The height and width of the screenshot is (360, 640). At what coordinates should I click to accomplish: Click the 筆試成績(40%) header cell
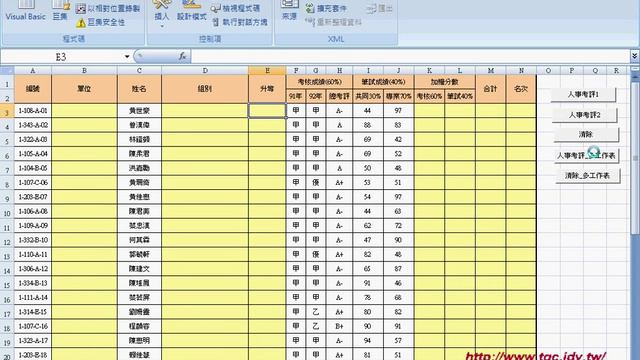point(383,82)
